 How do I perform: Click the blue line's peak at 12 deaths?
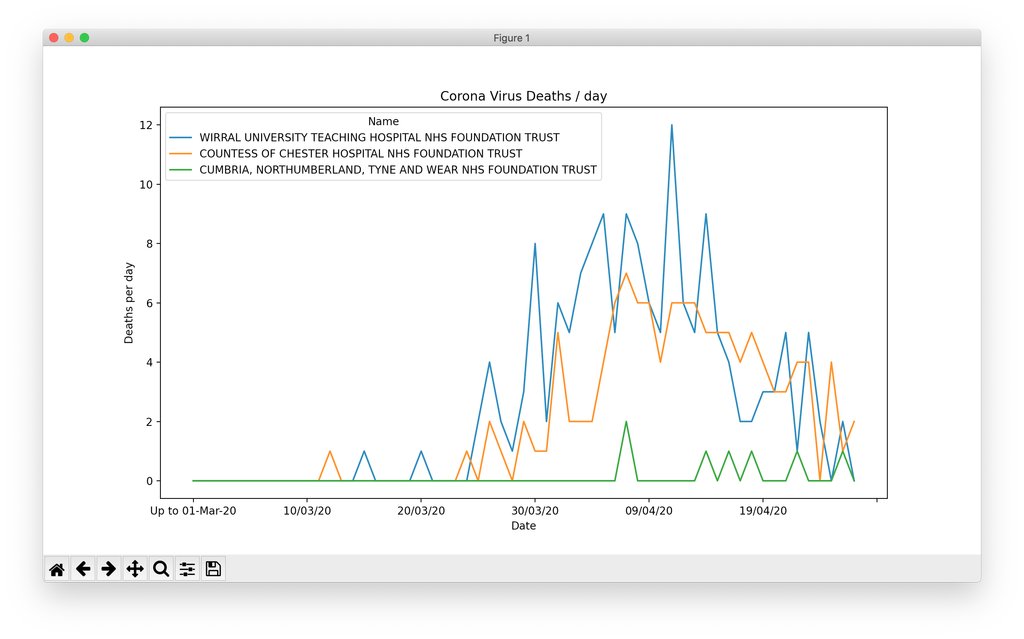[x=672, y=124]
